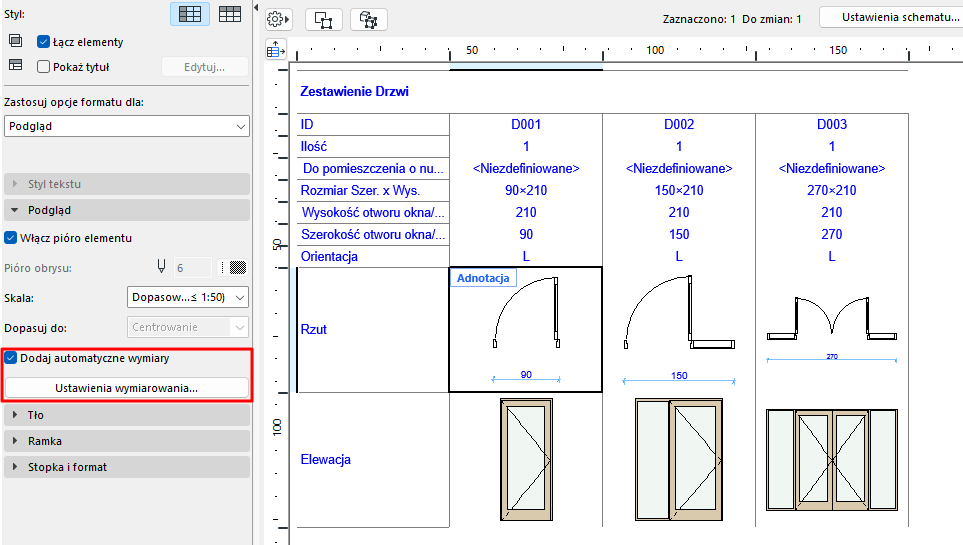The width and height of the screenshot is (963, 545).
Task: Open the Zastosuj opcje formatu Podgląd dropdown
Action: click(x=126, y=126)
